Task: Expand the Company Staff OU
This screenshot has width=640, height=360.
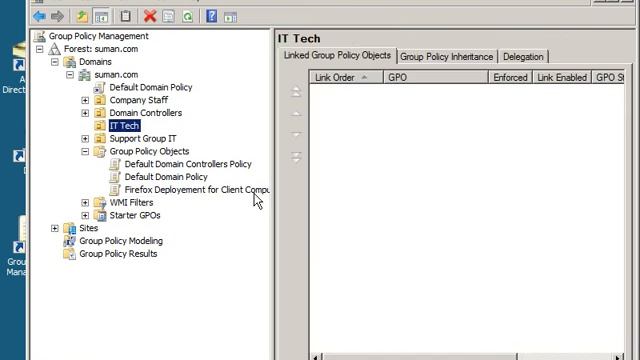Action: click(x=85, y=100)
